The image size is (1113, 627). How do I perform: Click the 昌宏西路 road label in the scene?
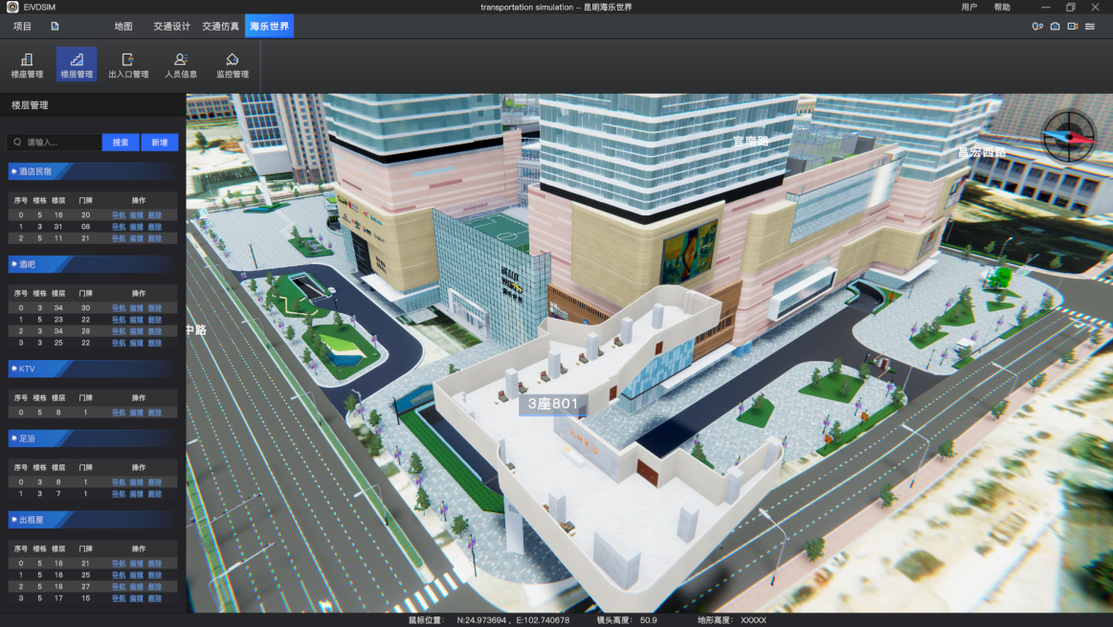click(x=982, y=153)
